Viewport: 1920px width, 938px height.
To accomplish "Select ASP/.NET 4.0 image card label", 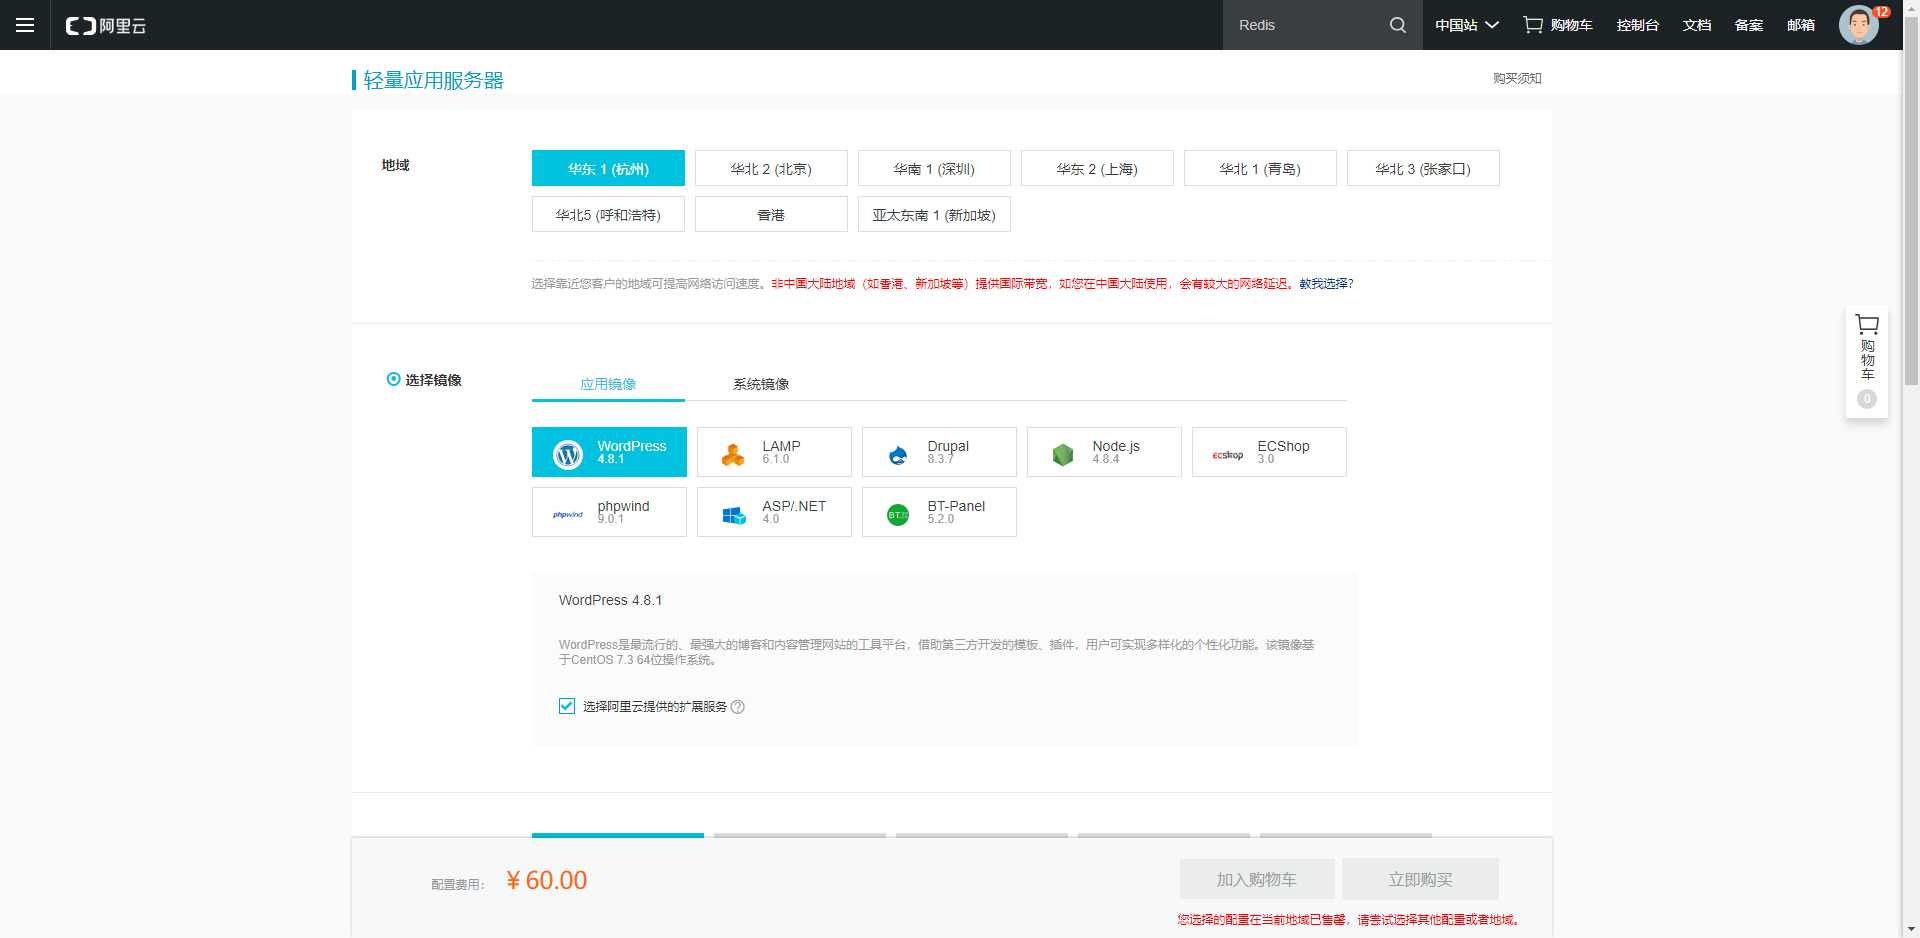I will [x=794, y=512].
